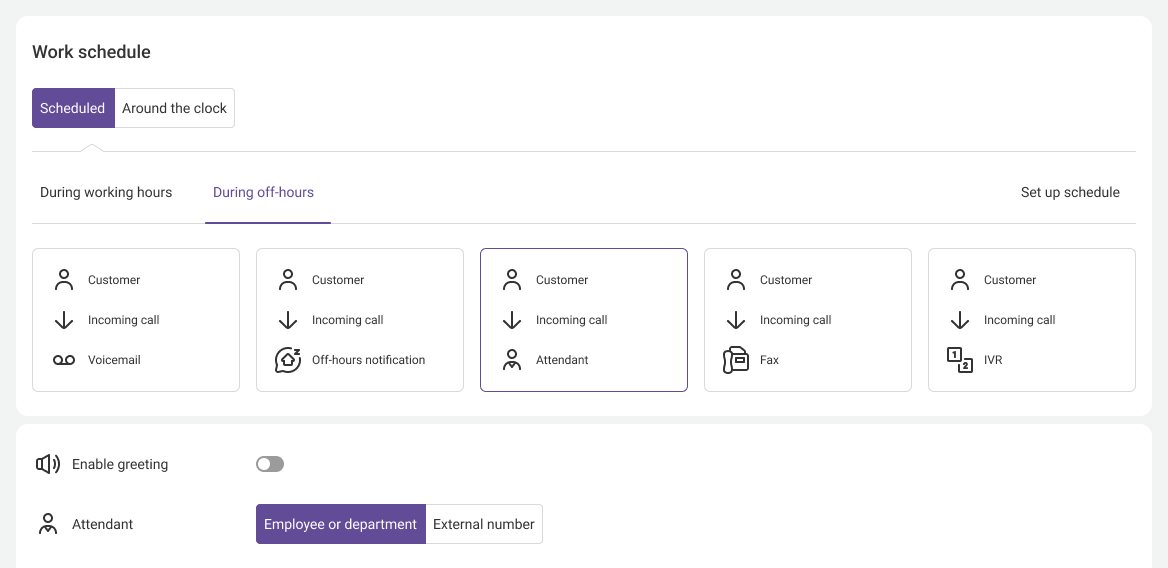Click the speaker icon beside Enable greeting
This screenshot has width=1168, height=568.
pyautogui.click(x=48, y=464)
